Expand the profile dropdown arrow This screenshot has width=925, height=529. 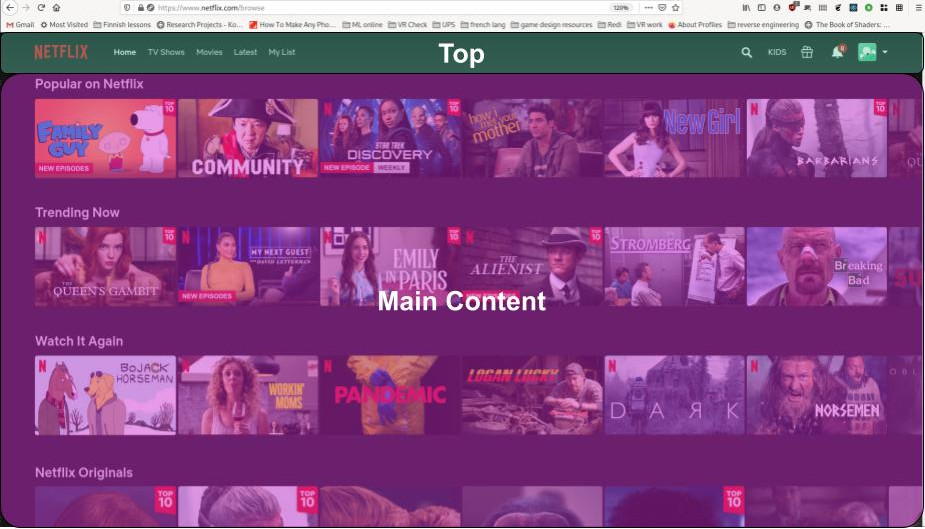click(884, 52)
